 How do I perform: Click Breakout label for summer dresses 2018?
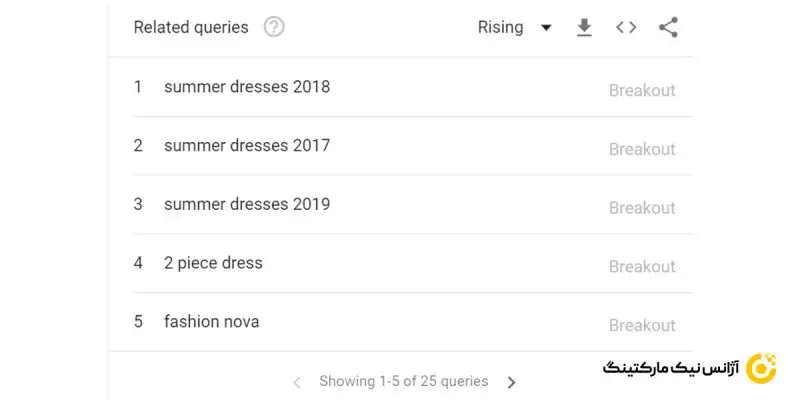[642, 90]
